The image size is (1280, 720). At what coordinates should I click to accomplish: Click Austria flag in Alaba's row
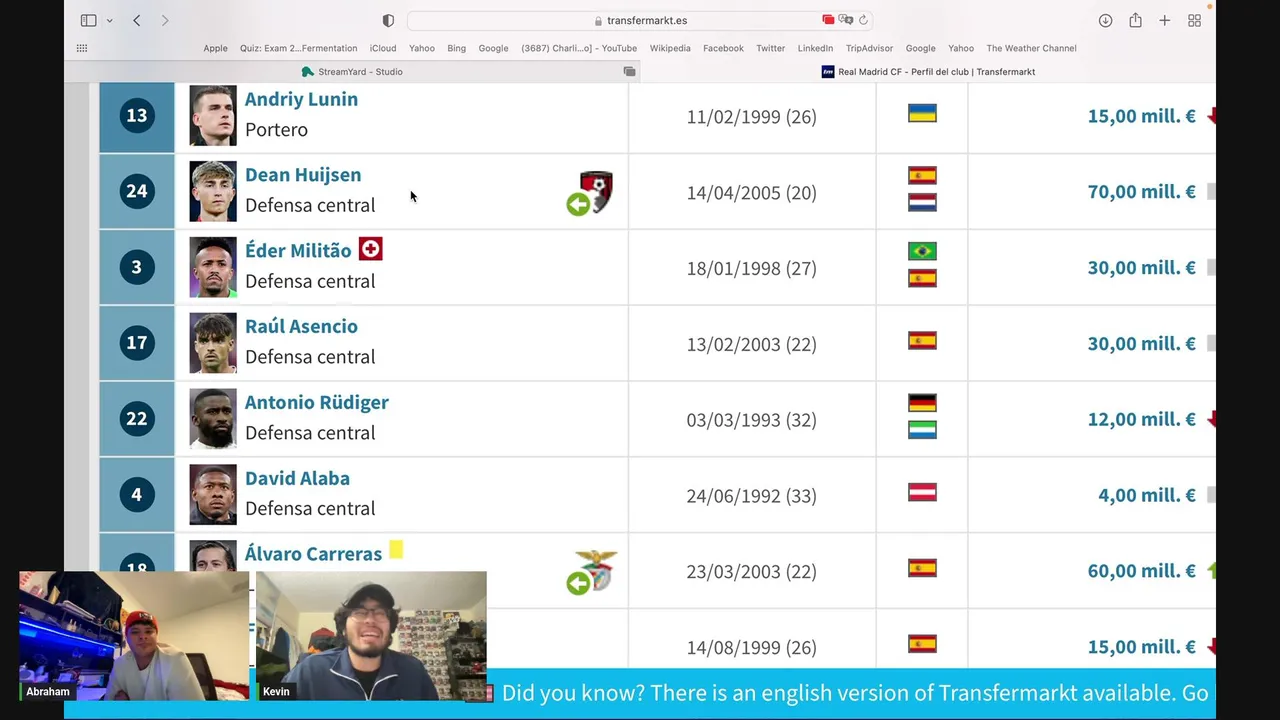[x=922, y=492]
